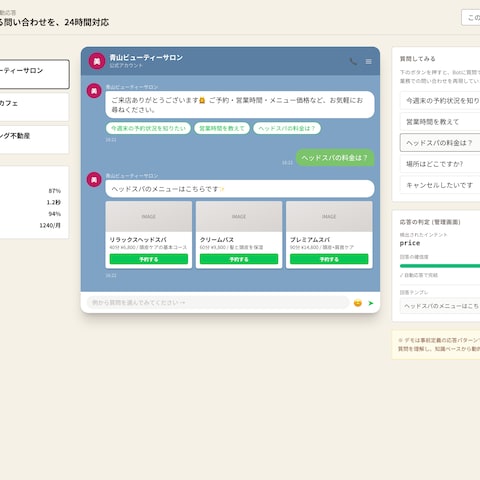Tap quick reply ヘッドスパの料金は？ chip in chat
The width and height of the screenshot is (480, 480).
point(287,128)
